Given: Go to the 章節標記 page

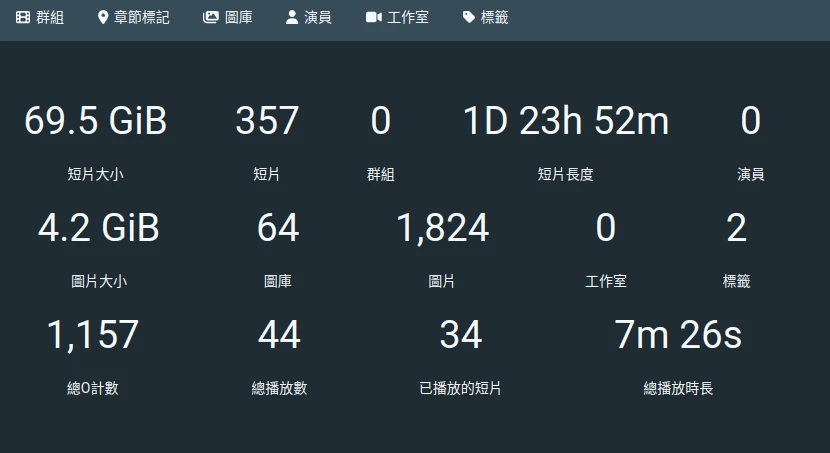Looking at the screenshot, I should pyautogui.click(x=134, y=17).
